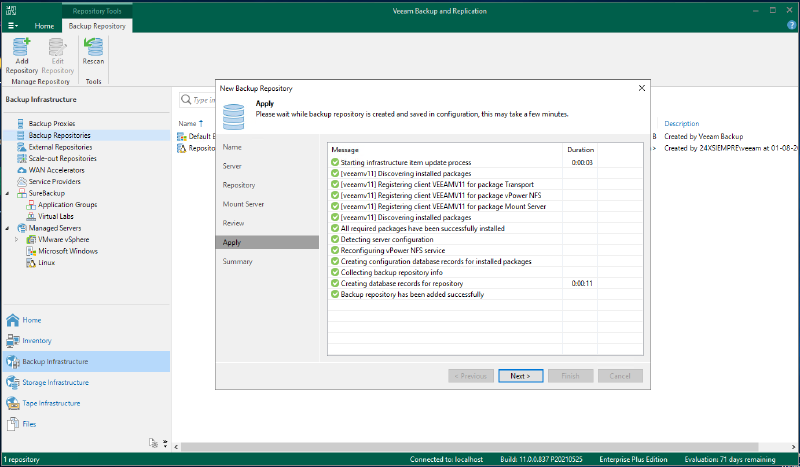The width and height of the screenshot is (800, 467).
Task: Click the 'Connected to: localhost' status text
Action: (x=446, y=459)
